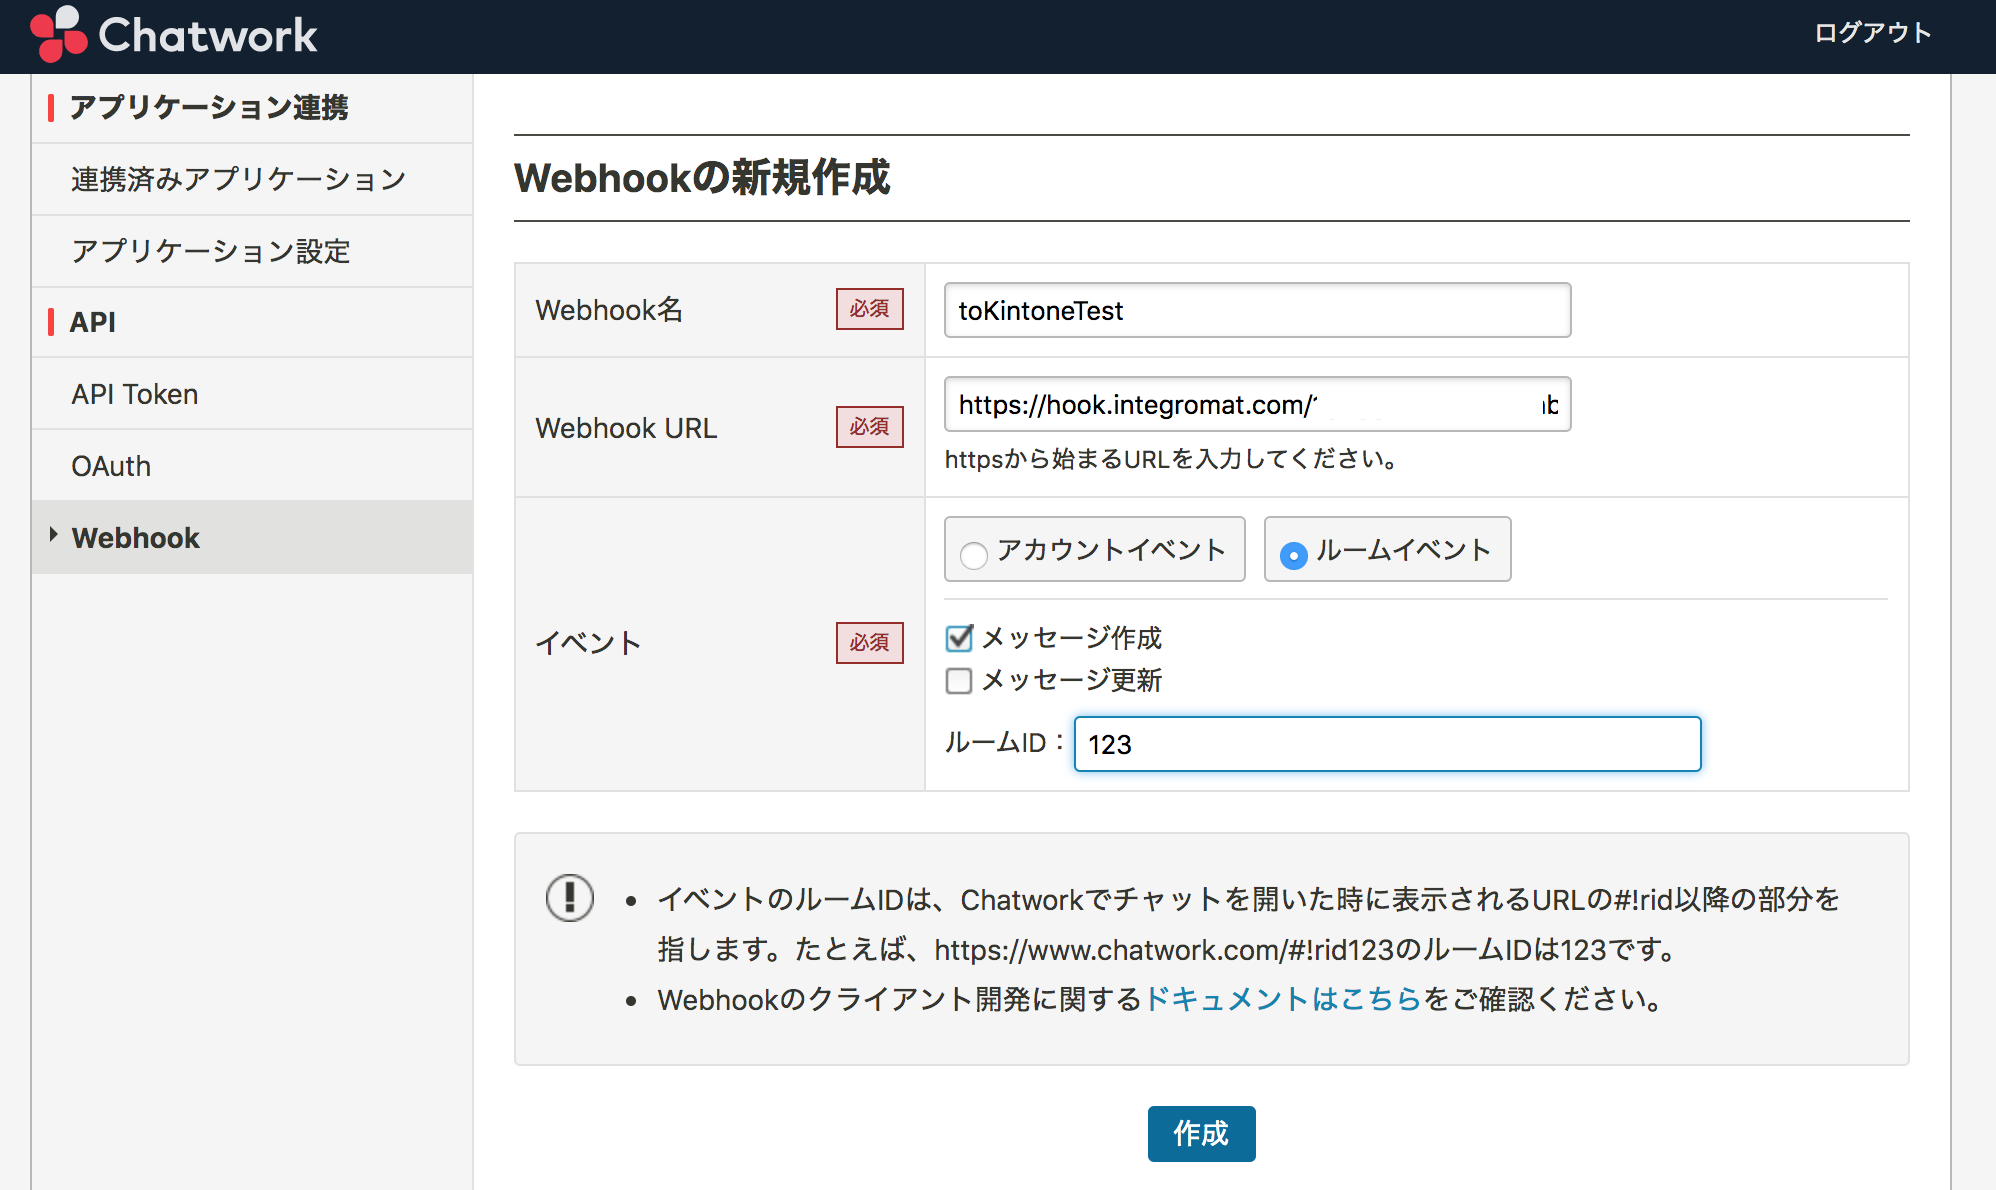
Task: Click the exclamation info icon
Action: pos(570,897)
